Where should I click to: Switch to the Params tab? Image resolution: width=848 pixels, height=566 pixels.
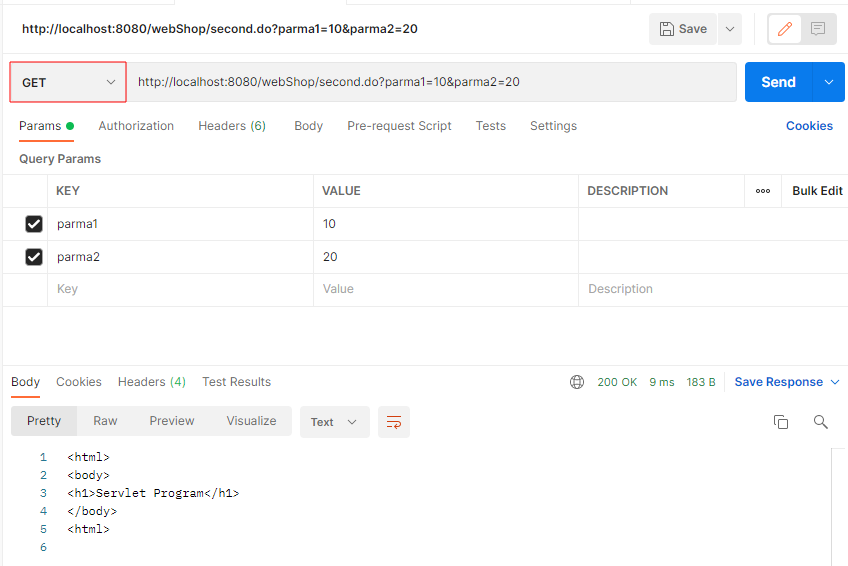[x=46, y=126]
